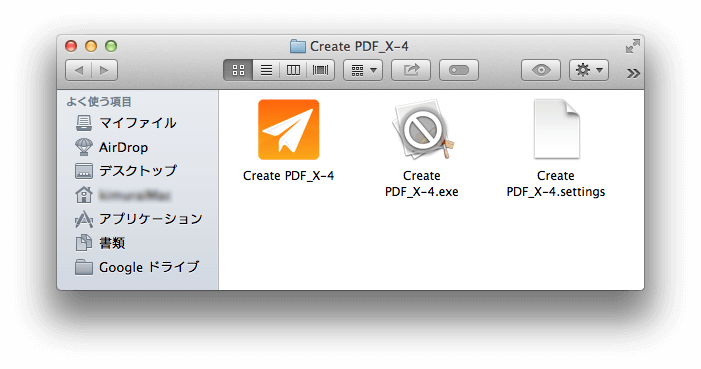
Task: Select the Create PDF_X-4.exe file icon
Action: point(422,129)
